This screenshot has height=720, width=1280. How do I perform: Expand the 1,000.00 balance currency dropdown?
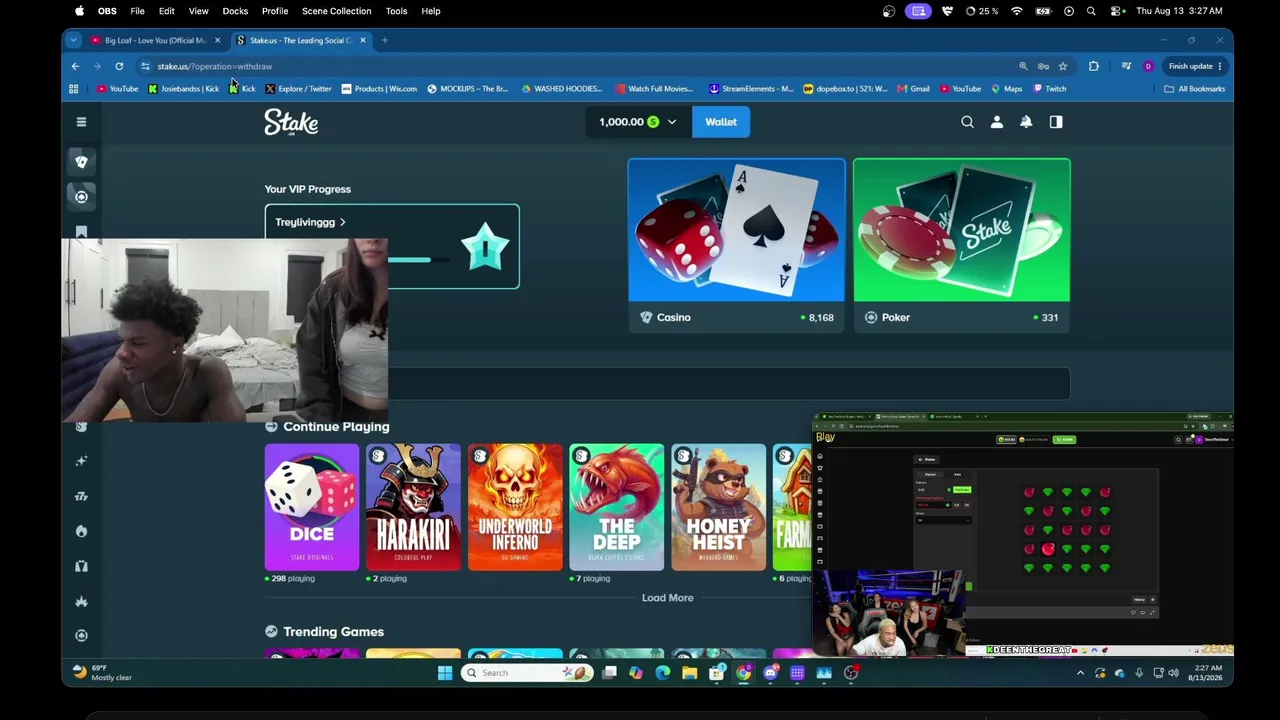672,122
